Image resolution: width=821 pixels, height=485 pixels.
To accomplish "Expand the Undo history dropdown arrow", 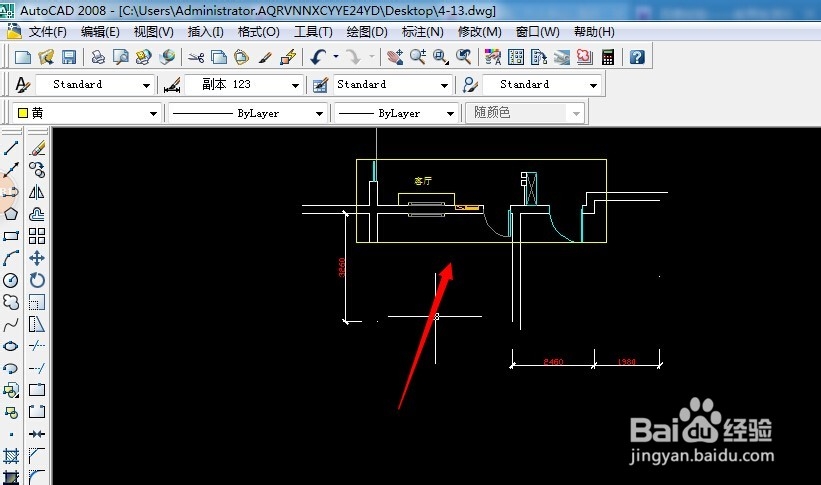I will (x=336, y=57).
